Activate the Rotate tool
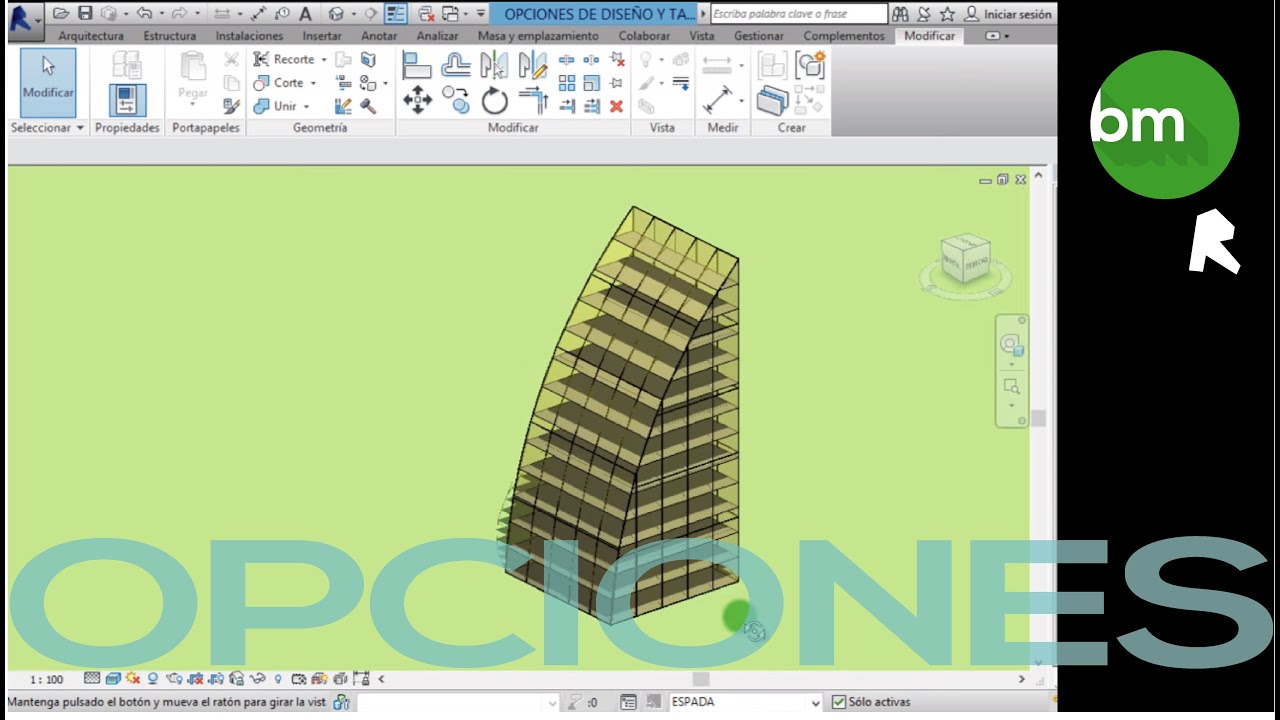1280x720 pixels. click(x=494, y=100)
